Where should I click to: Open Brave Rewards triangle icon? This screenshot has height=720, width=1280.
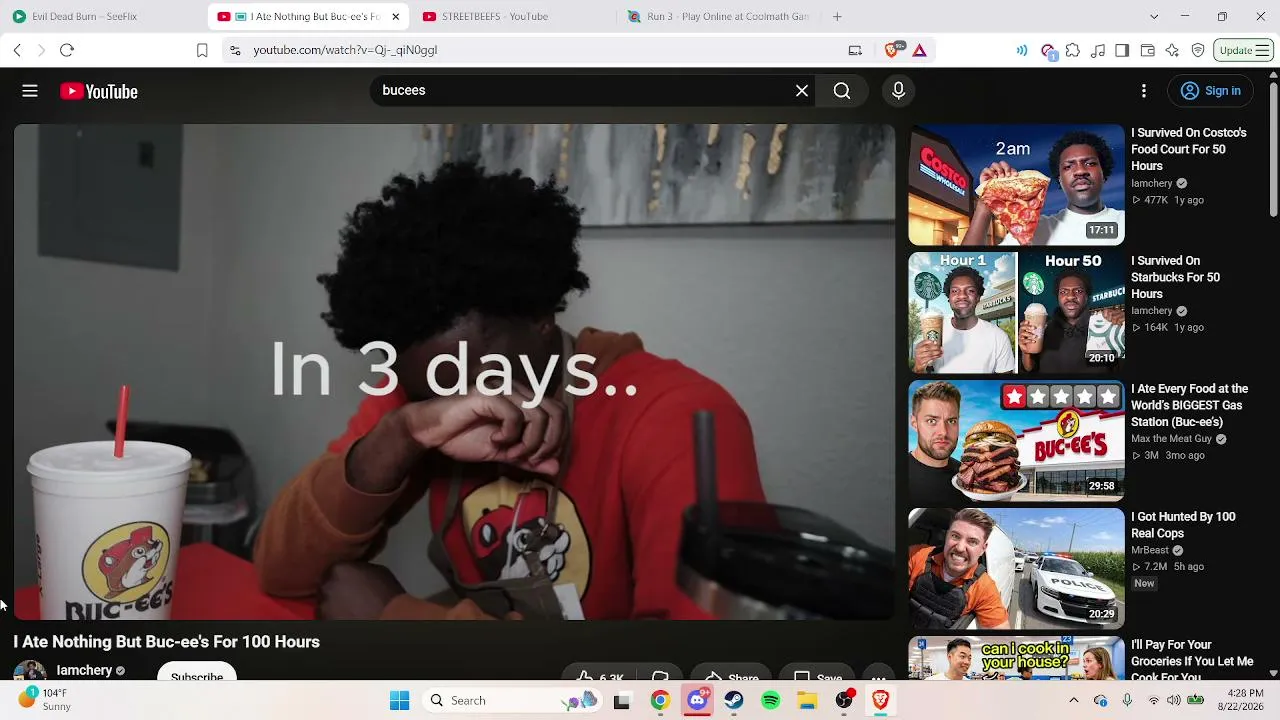pyautogui.click(x=919, y=50)
